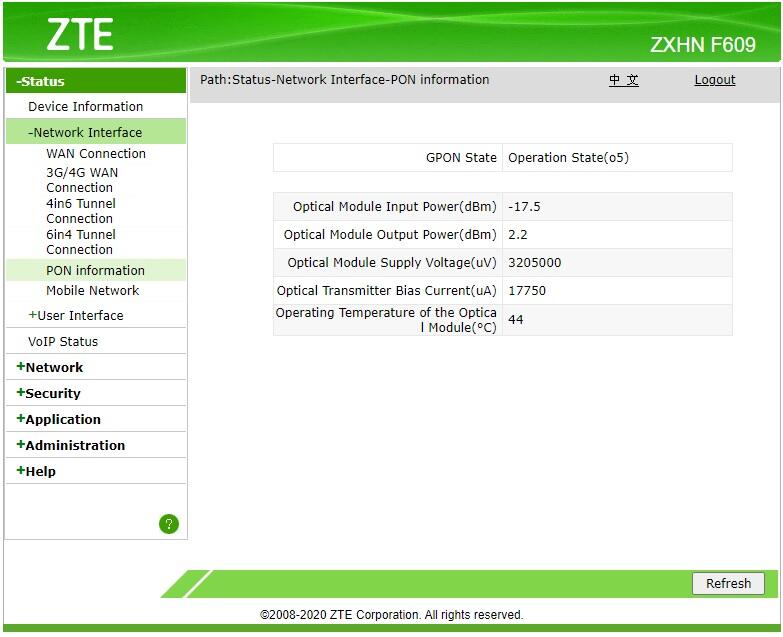Click the ZTE logo in header
This screenshot has width=783, height=637.
pyautogui.click(x=80, y=35)
